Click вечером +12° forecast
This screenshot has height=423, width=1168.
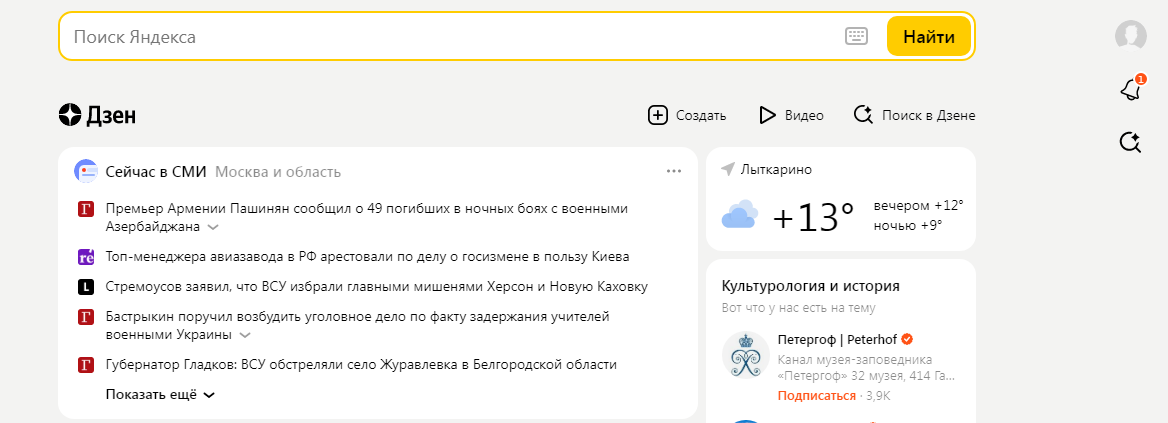tap(918, 205)
